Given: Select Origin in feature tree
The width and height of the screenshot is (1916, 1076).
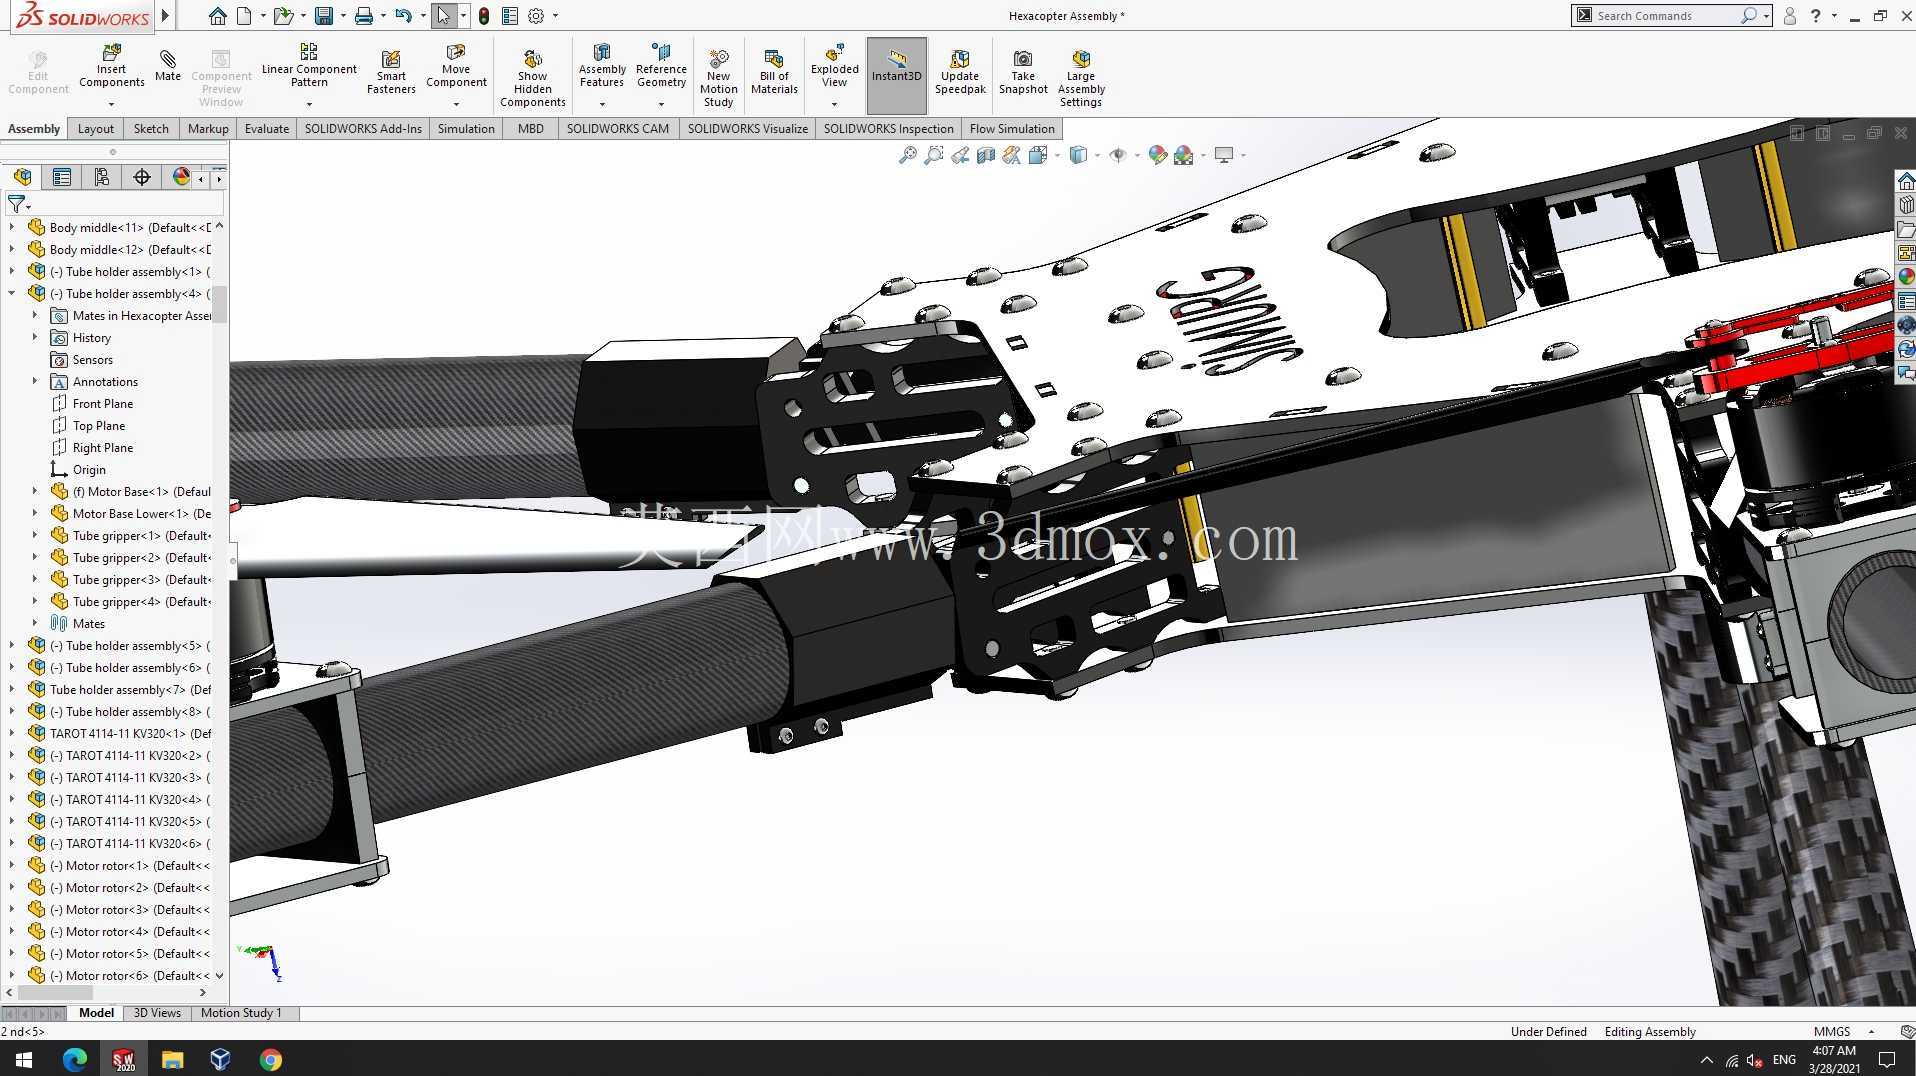Looking at the screenshot, I should coord(89,469).
